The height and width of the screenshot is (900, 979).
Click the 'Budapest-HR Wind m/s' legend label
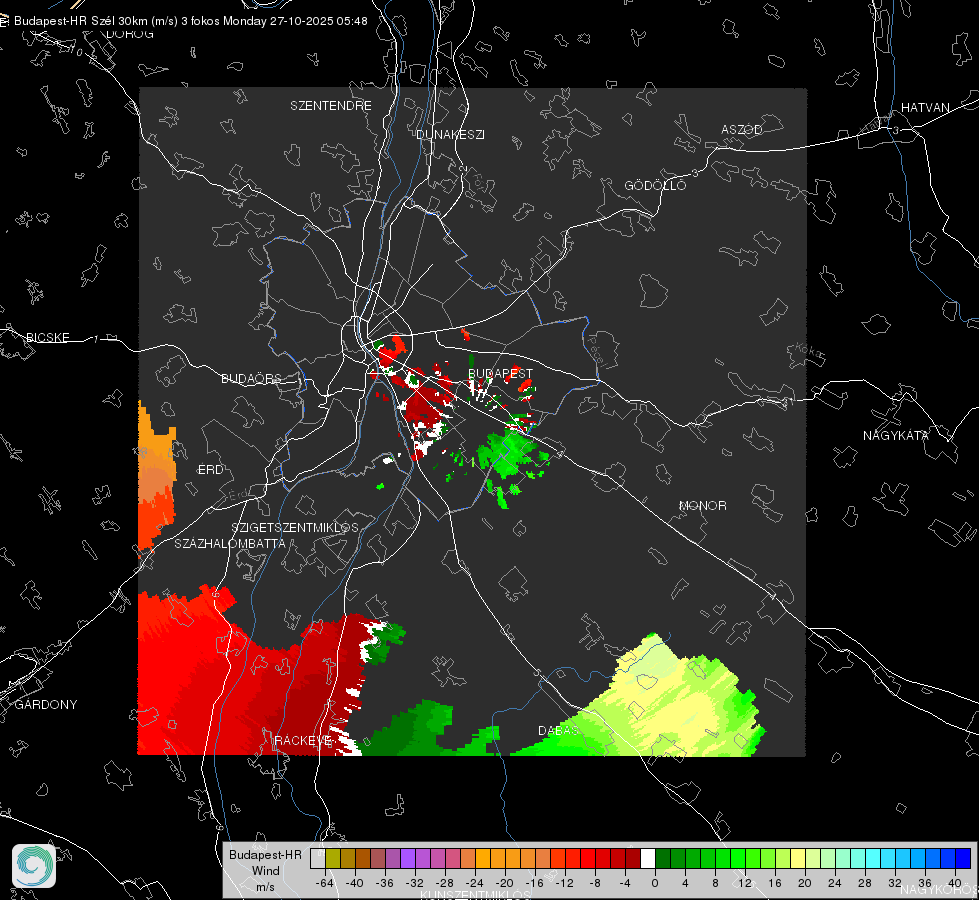265,871
